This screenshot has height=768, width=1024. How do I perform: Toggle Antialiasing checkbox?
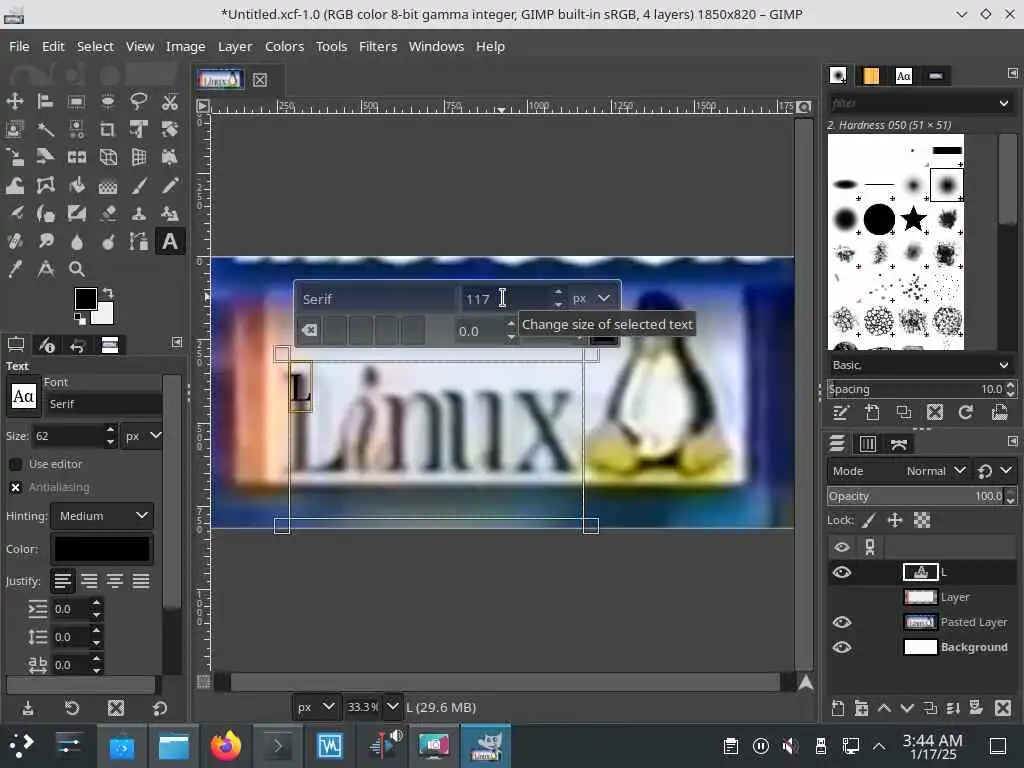click(16, 487)
